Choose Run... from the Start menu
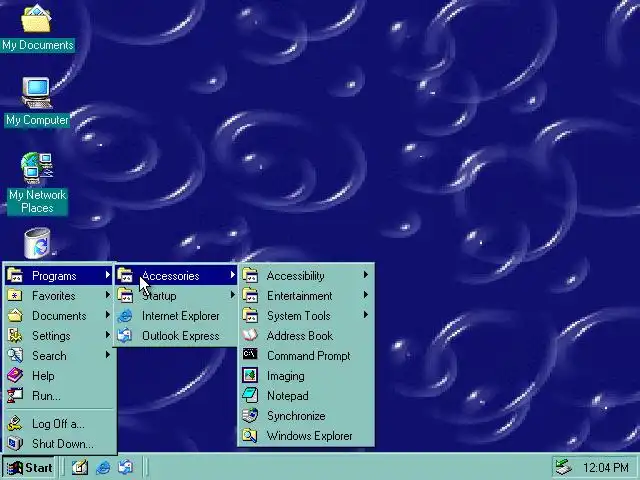640x480 pixels. [x=59, y=396]
